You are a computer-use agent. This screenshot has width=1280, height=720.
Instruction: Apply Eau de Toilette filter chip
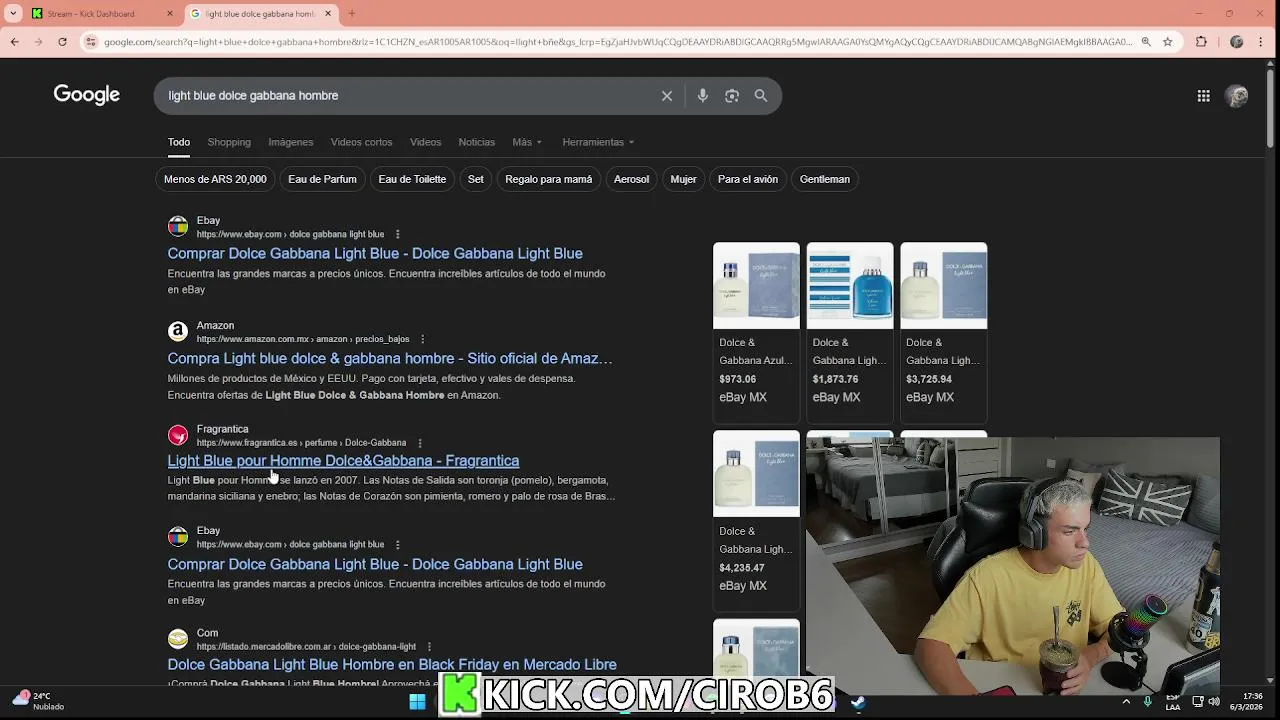(x=412, y=179)
